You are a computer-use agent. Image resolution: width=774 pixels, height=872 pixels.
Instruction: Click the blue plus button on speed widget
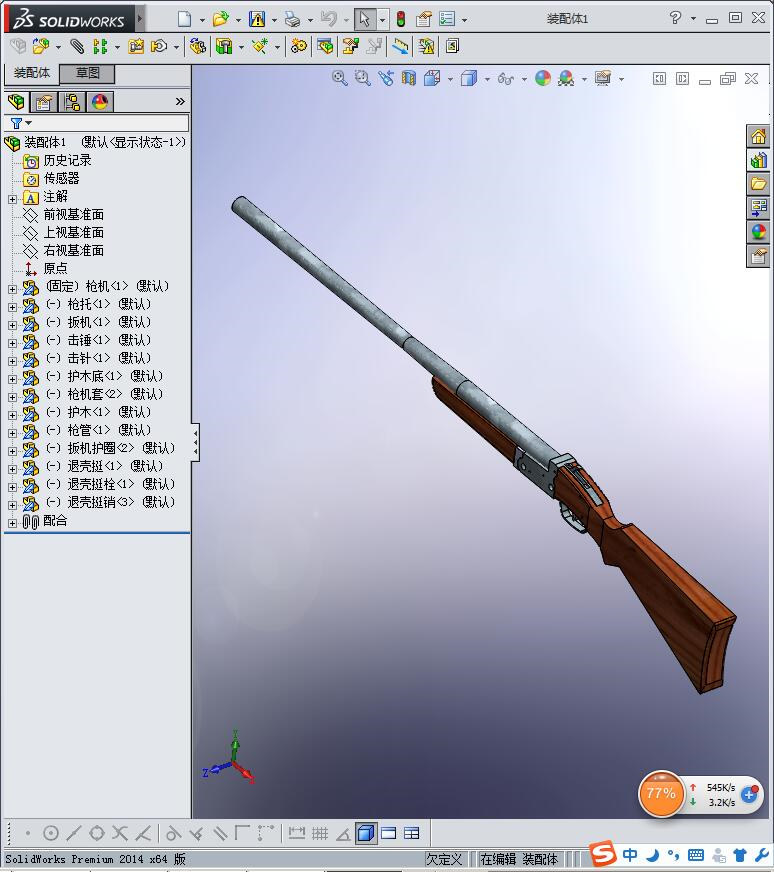pyautogui.click(x=750, y=794)
